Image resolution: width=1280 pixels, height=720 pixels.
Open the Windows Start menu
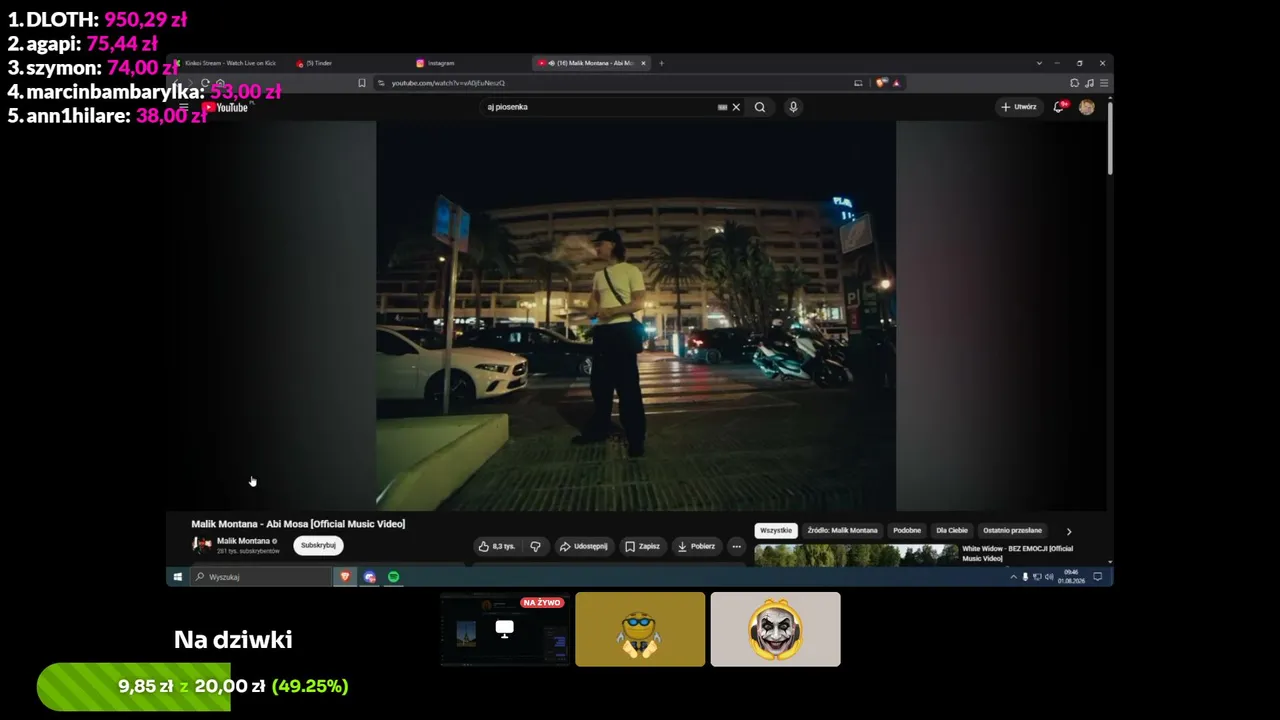[178, 577]
